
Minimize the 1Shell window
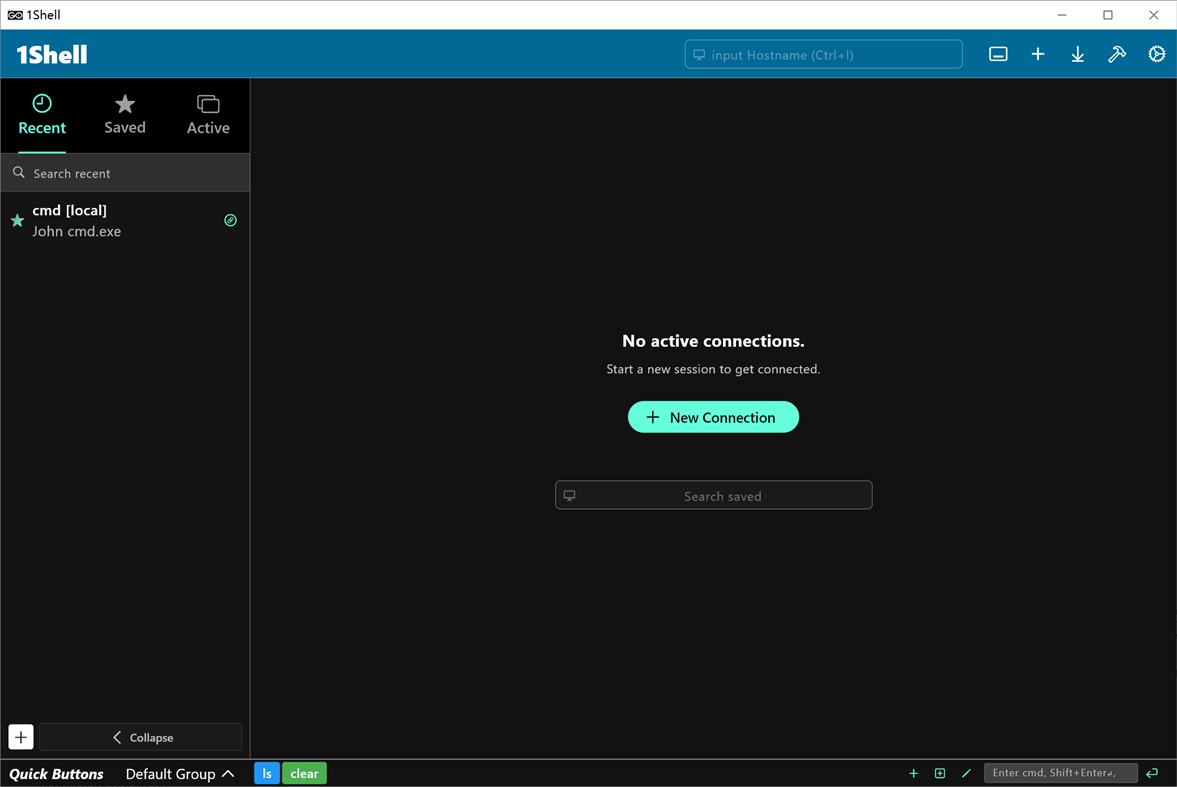pyautogui.click(x=1061, y=15)
